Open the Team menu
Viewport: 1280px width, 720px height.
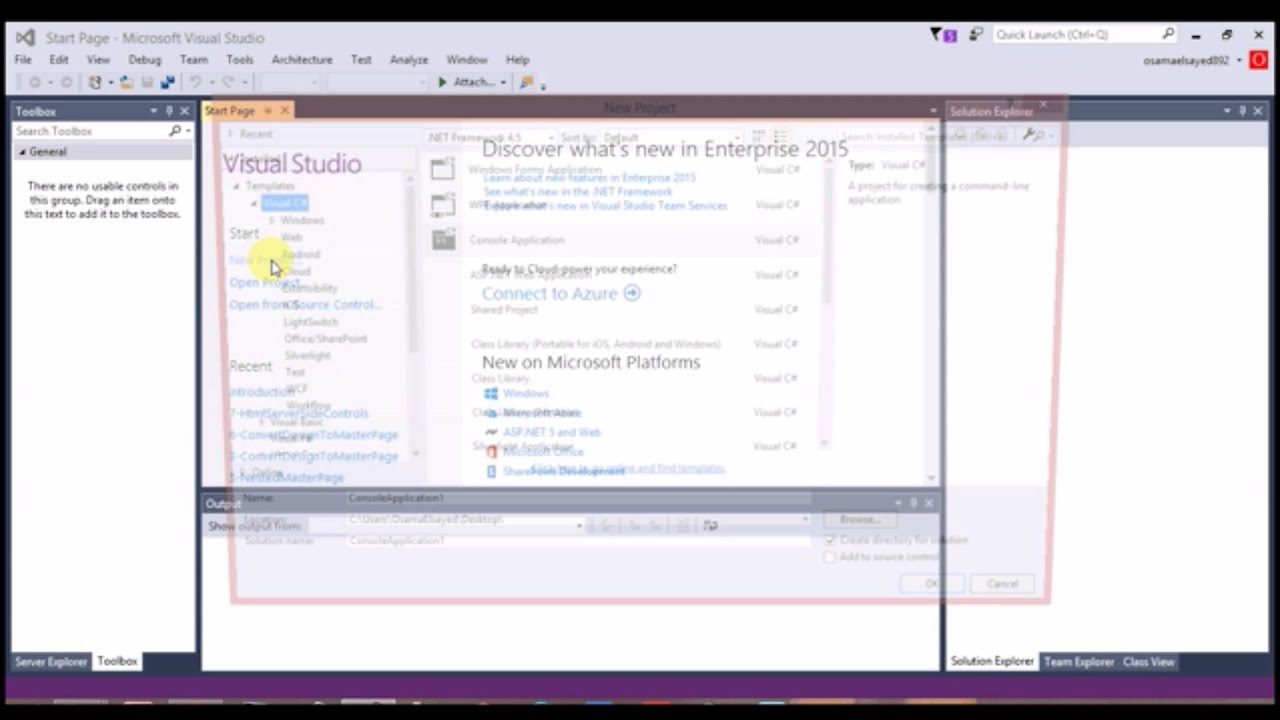point(194,60)
